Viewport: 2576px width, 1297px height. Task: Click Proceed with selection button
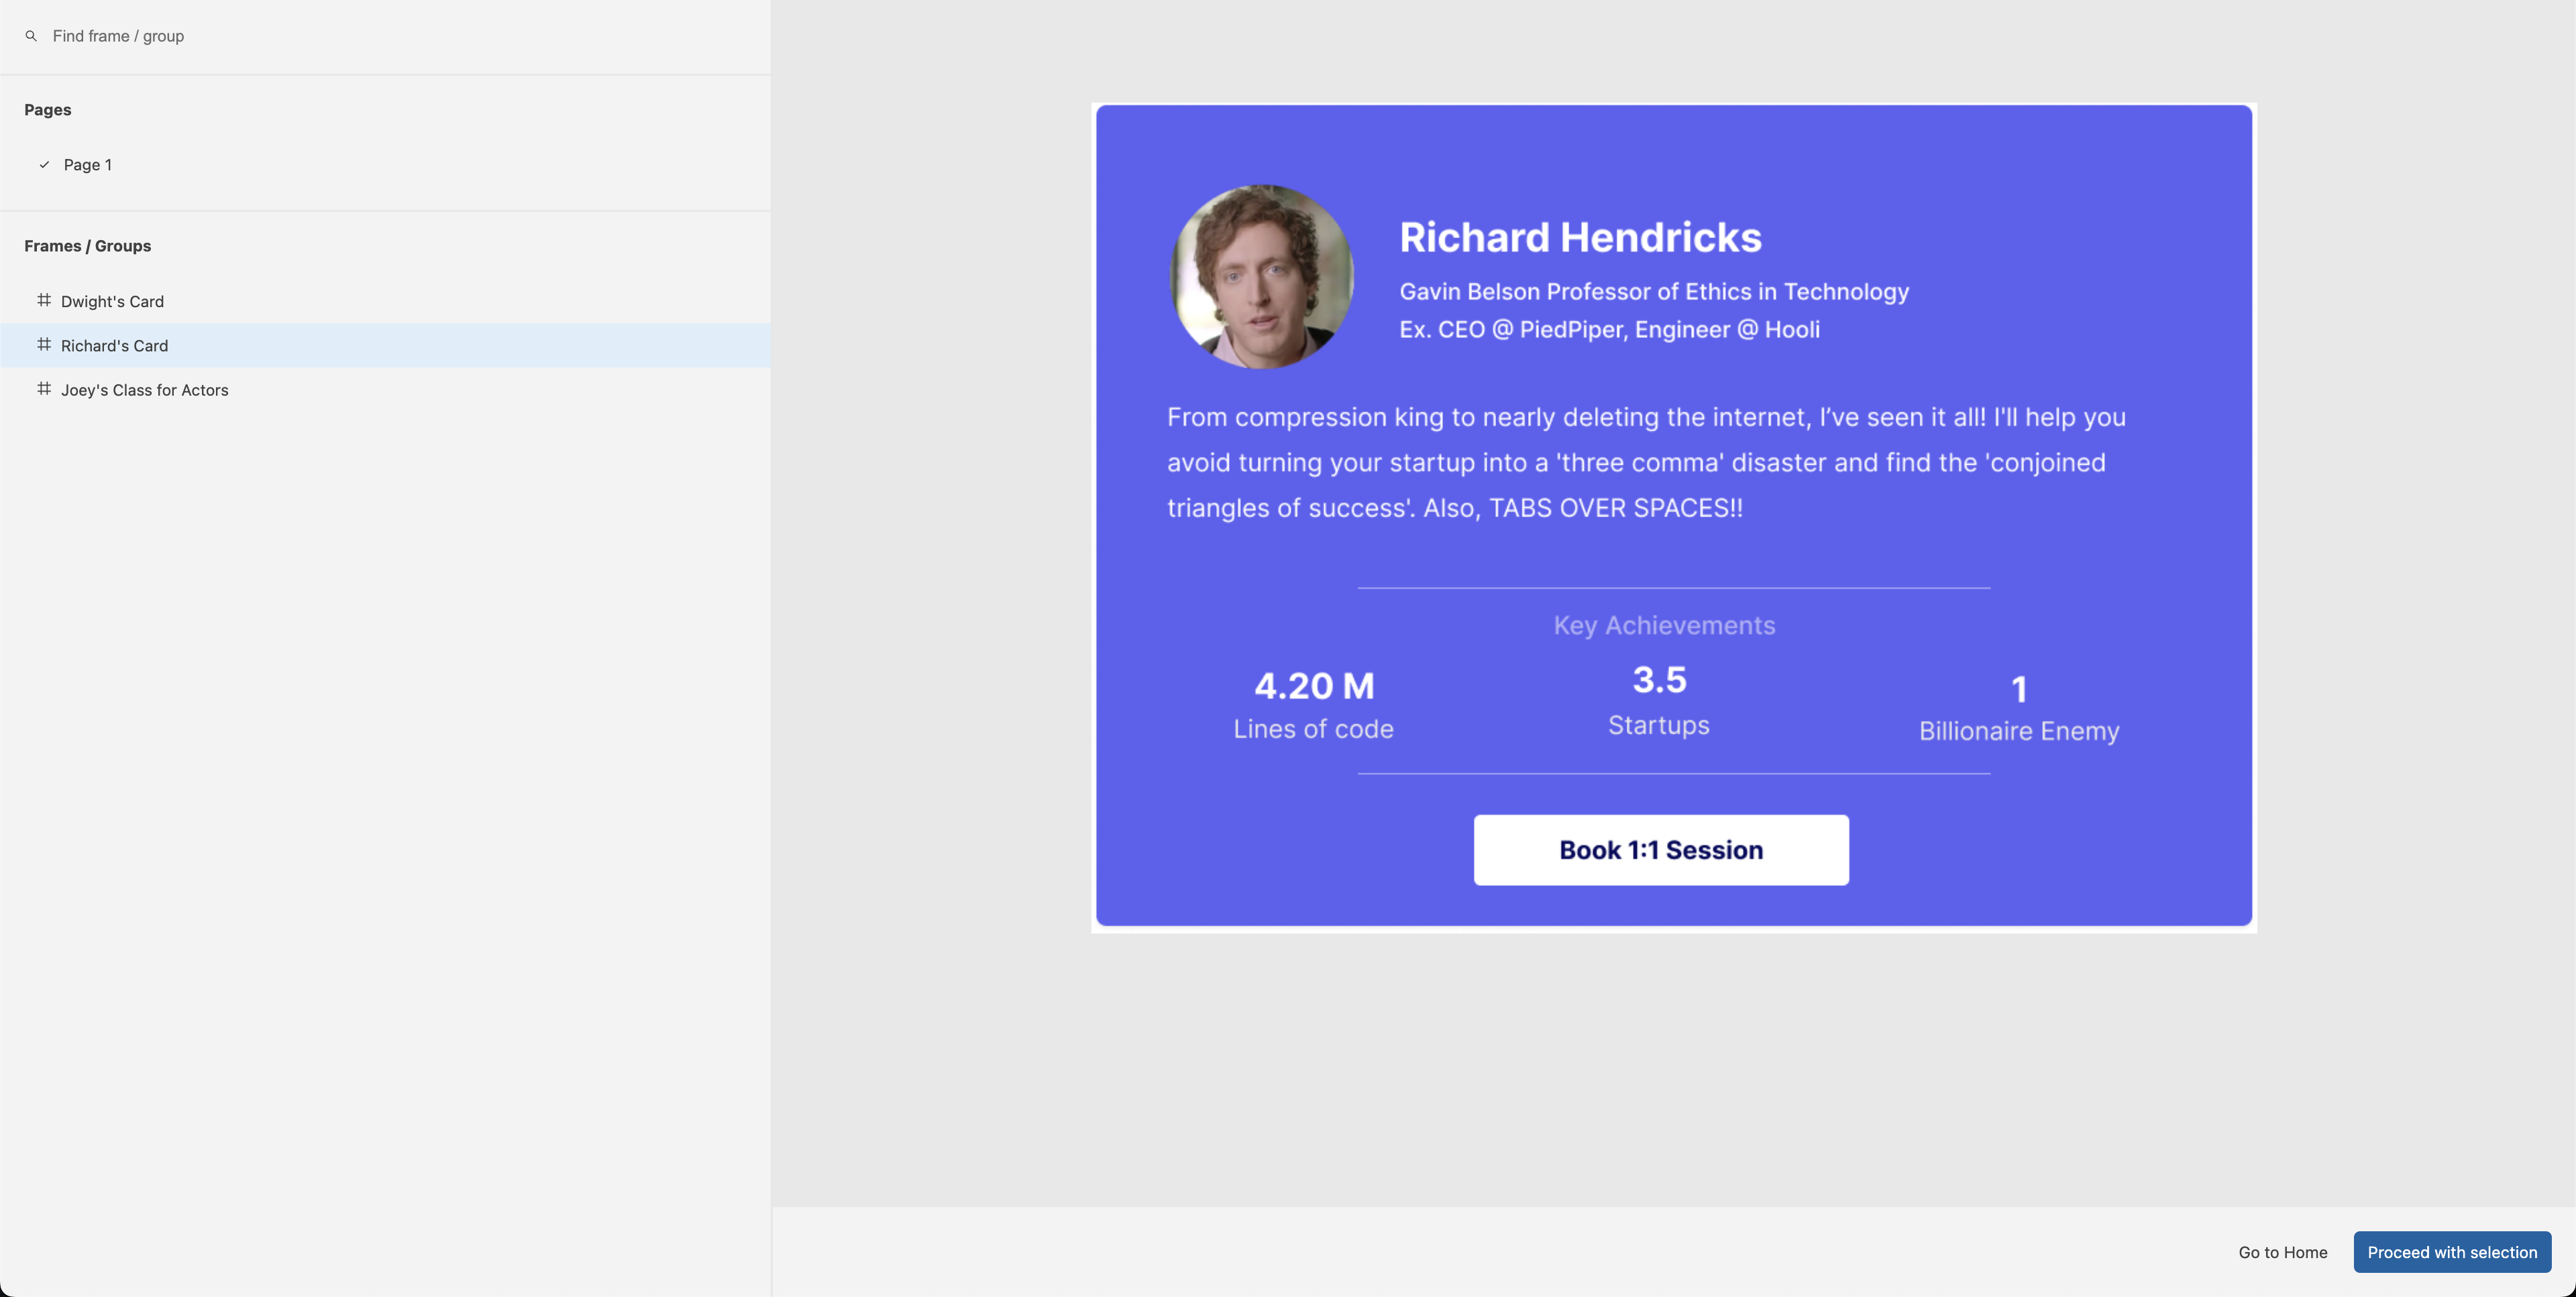(x=2452, y=1252)
